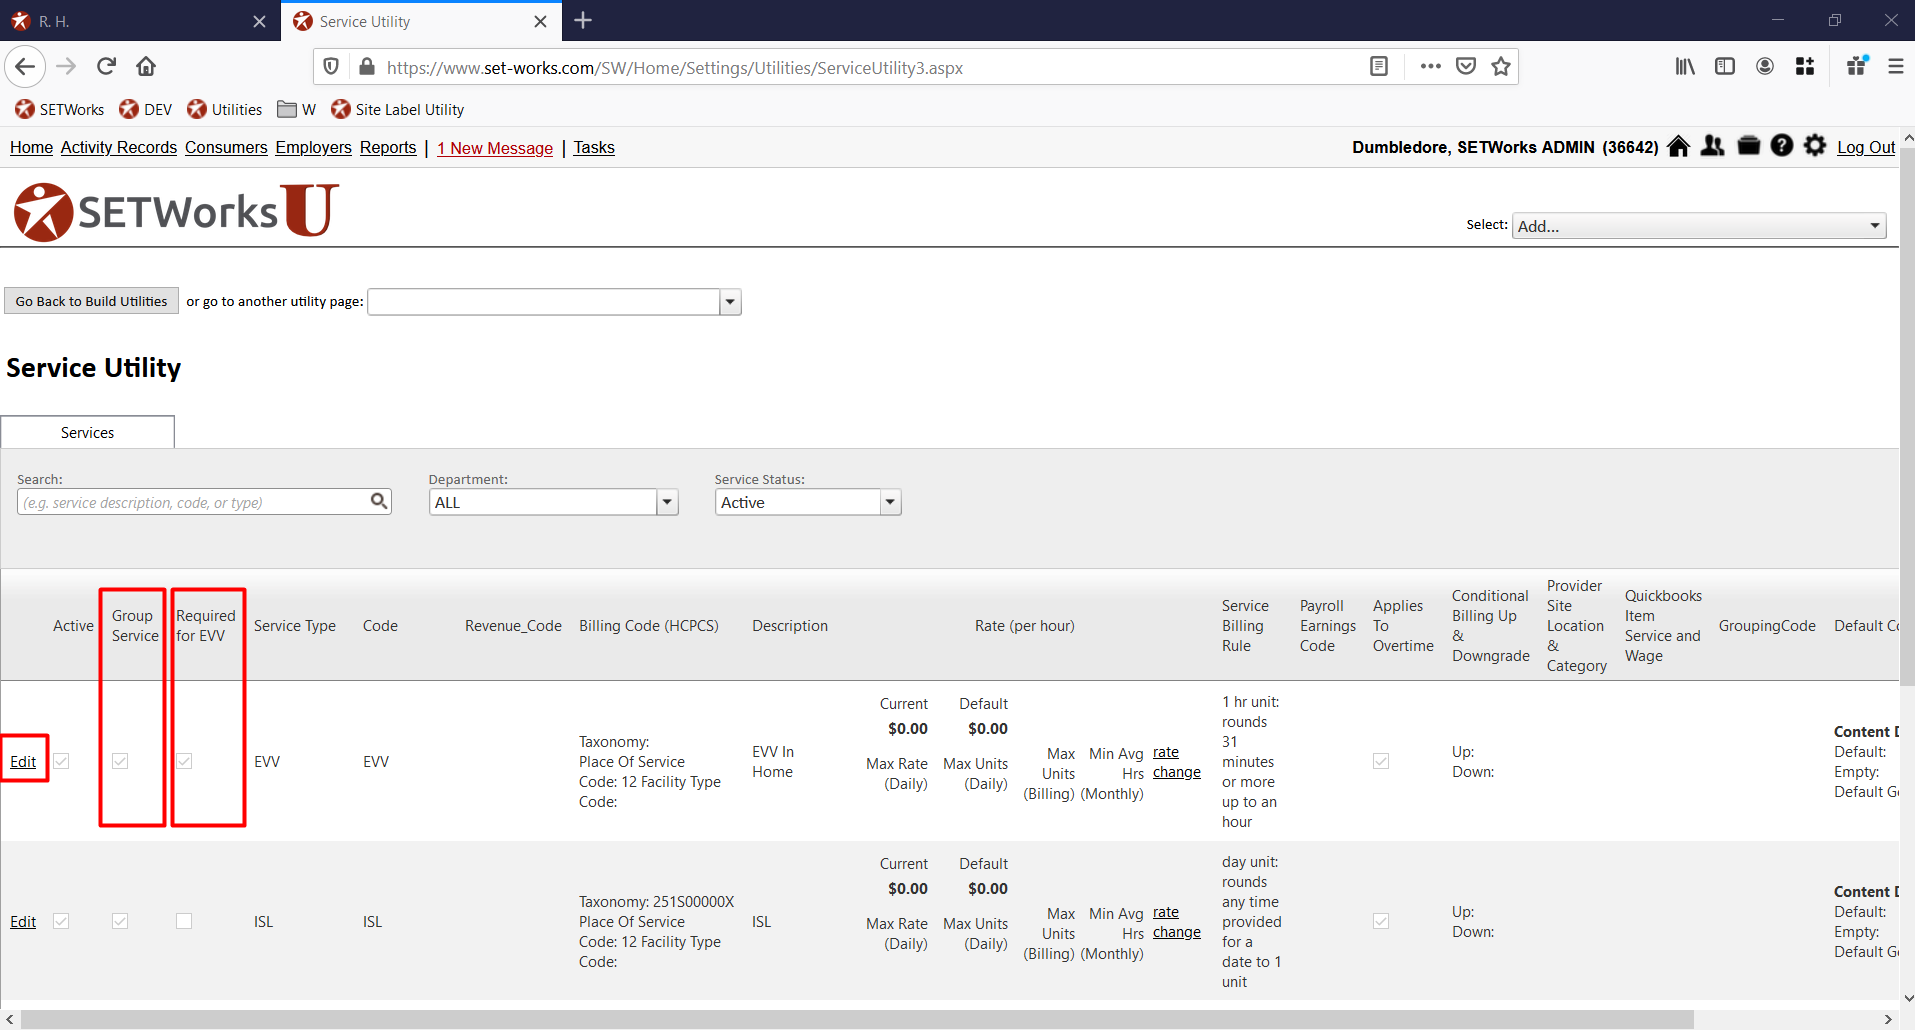The image size is (1915, 1030).
Task: Toggle Applies To Overtime checkbox for EVV row
Action: click(x=1381, y=761)
